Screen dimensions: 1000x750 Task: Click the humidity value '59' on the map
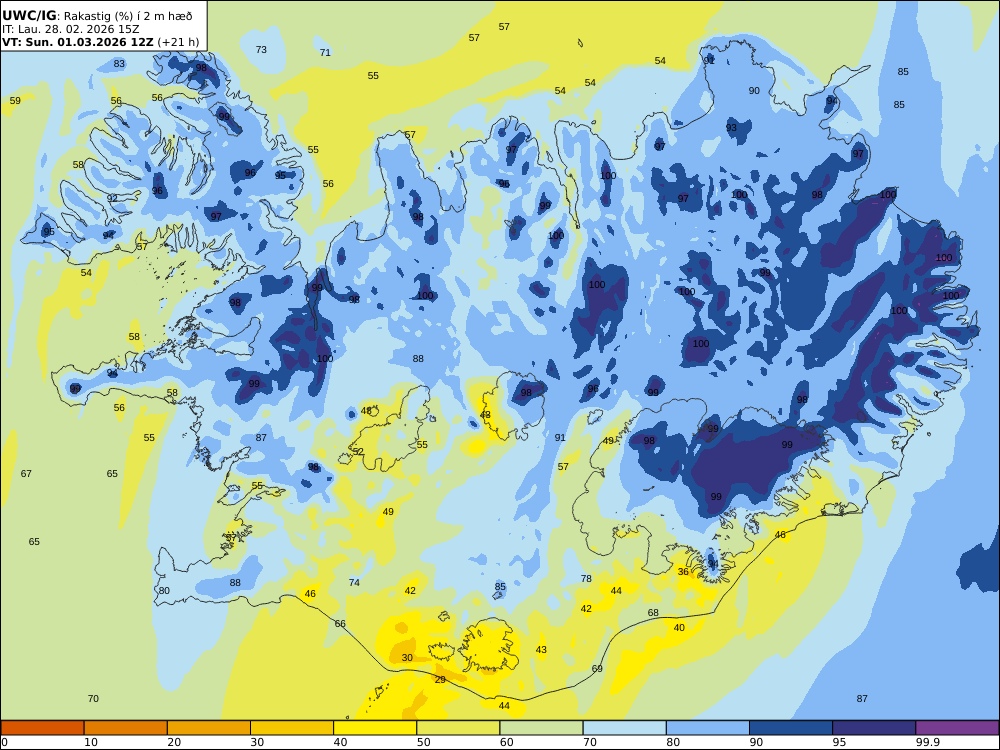(15, 101)
